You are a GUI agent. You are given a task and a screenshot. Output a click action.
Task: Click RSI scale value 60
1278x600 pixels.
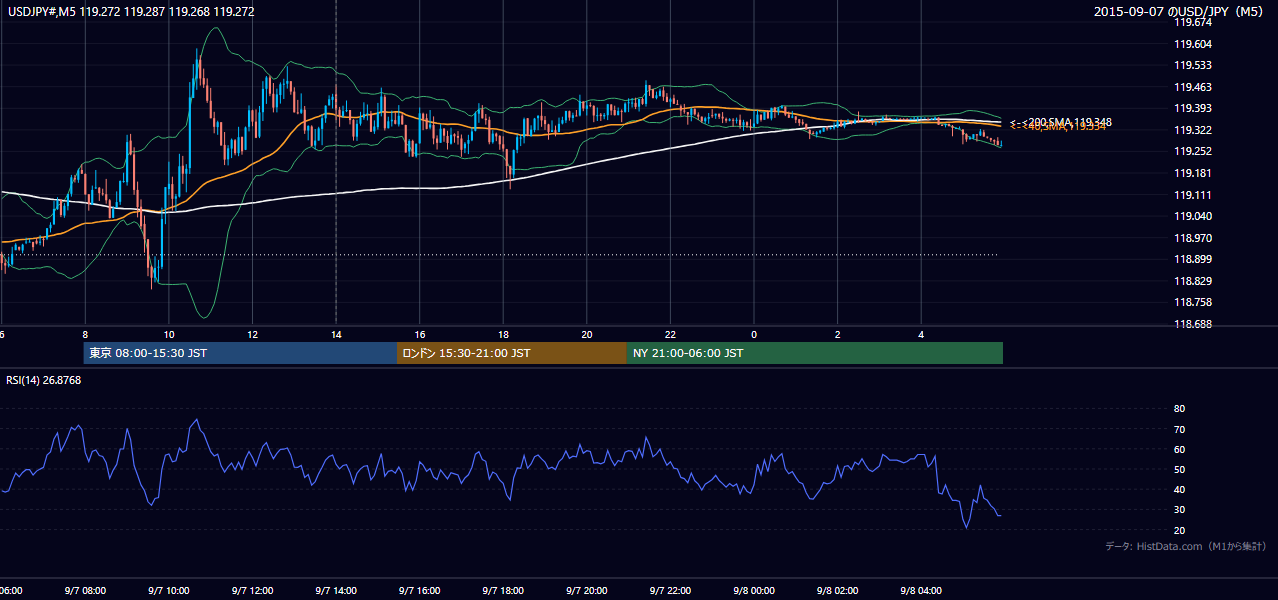(x=1179, y=449)
